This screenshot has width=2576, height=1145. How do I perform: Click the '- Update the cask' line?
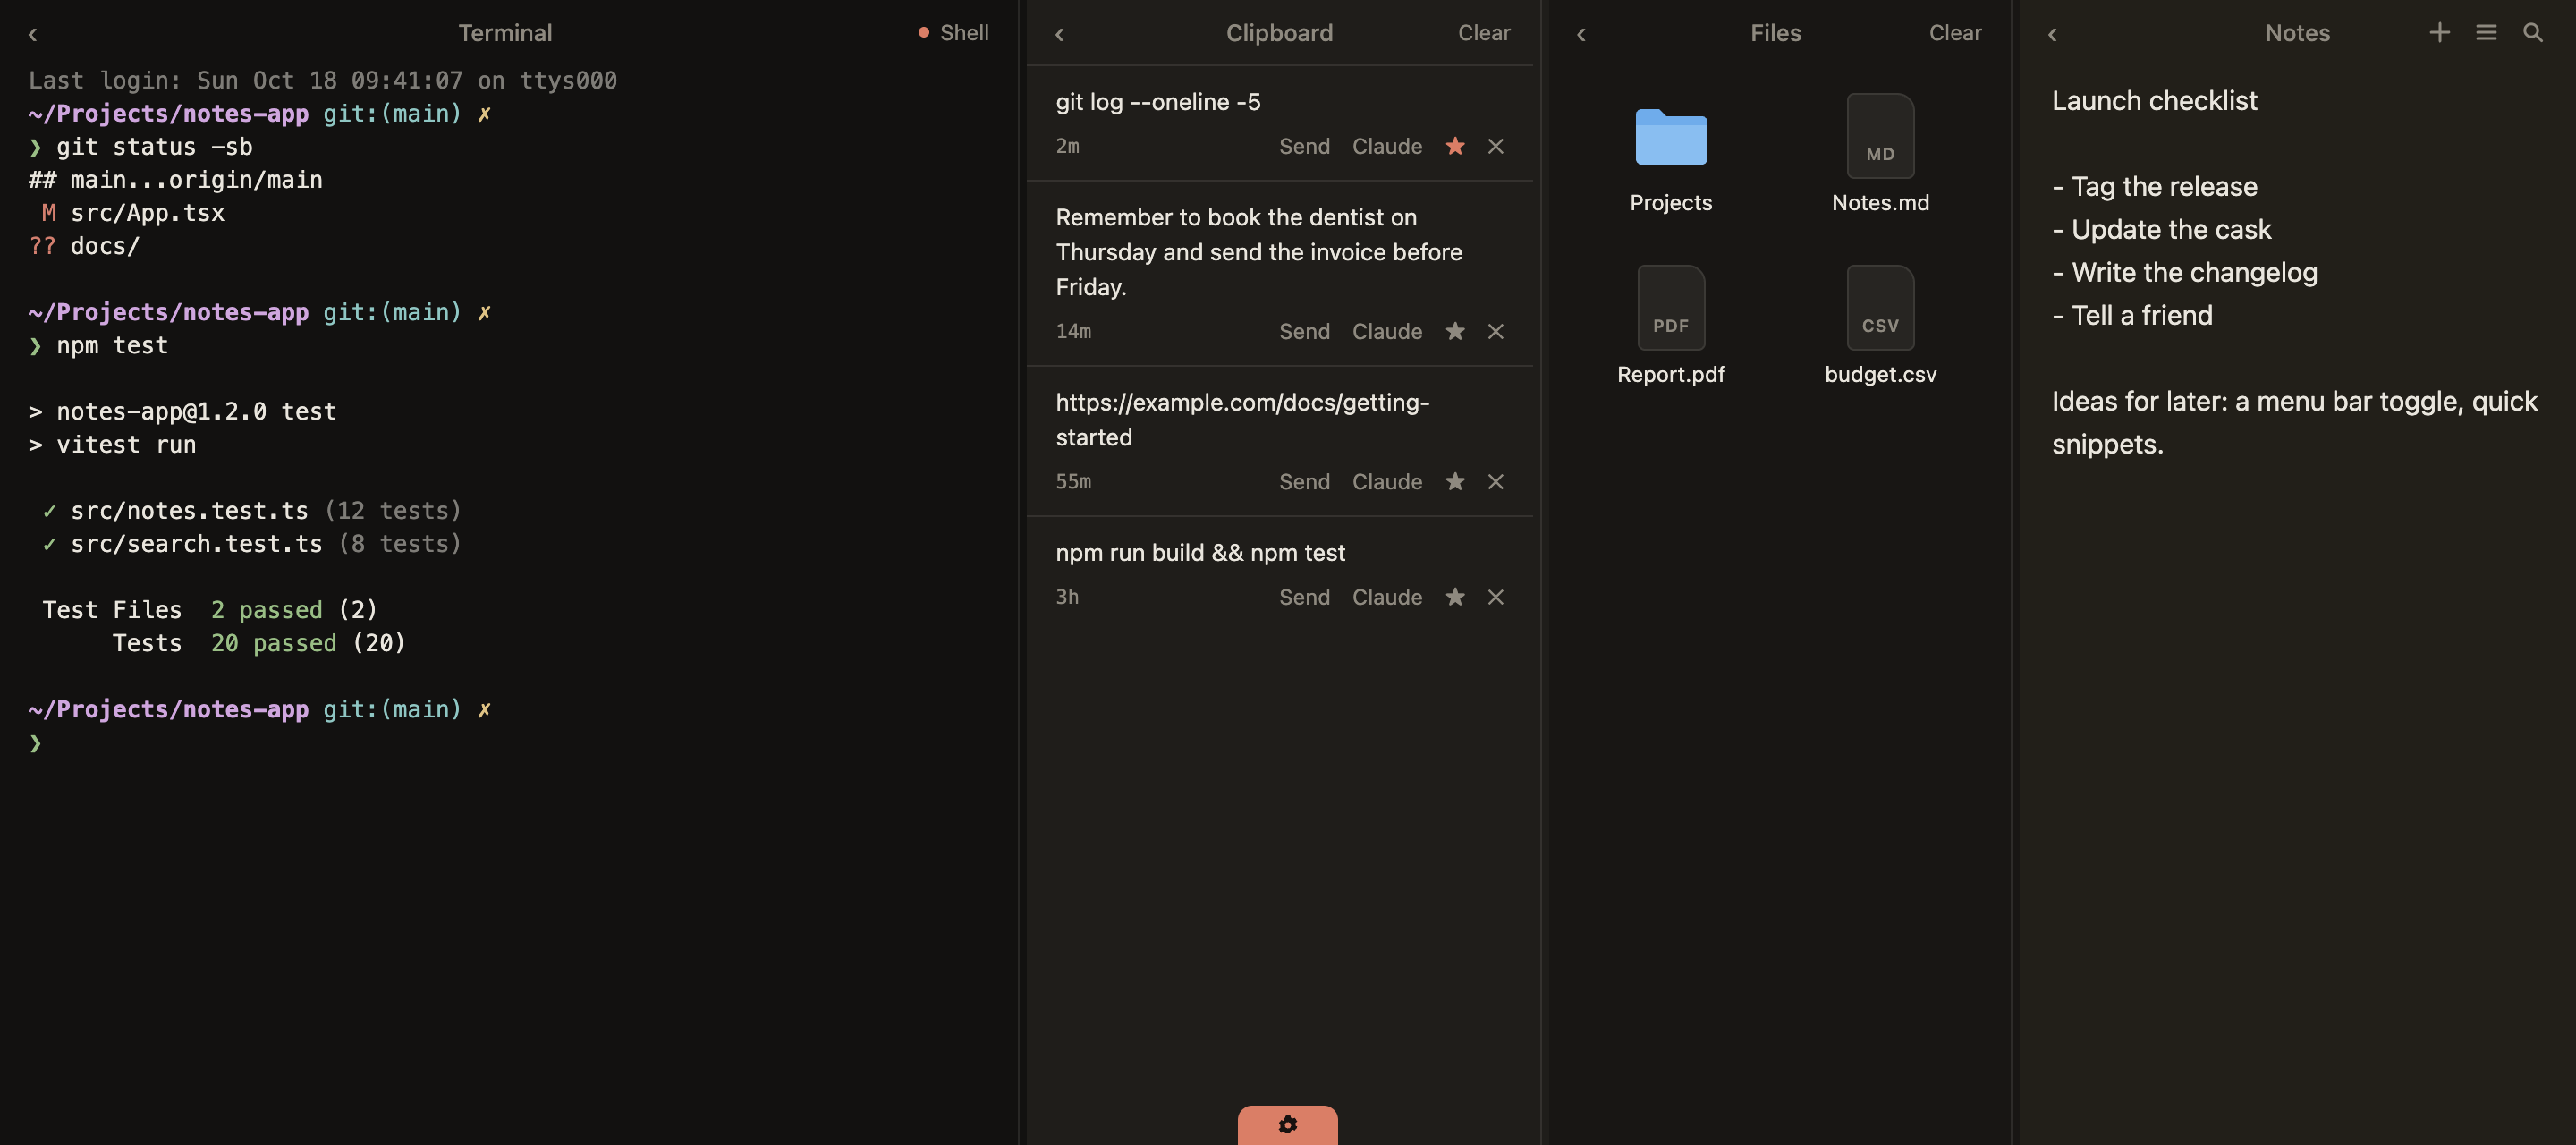(x=2161, y=230)
